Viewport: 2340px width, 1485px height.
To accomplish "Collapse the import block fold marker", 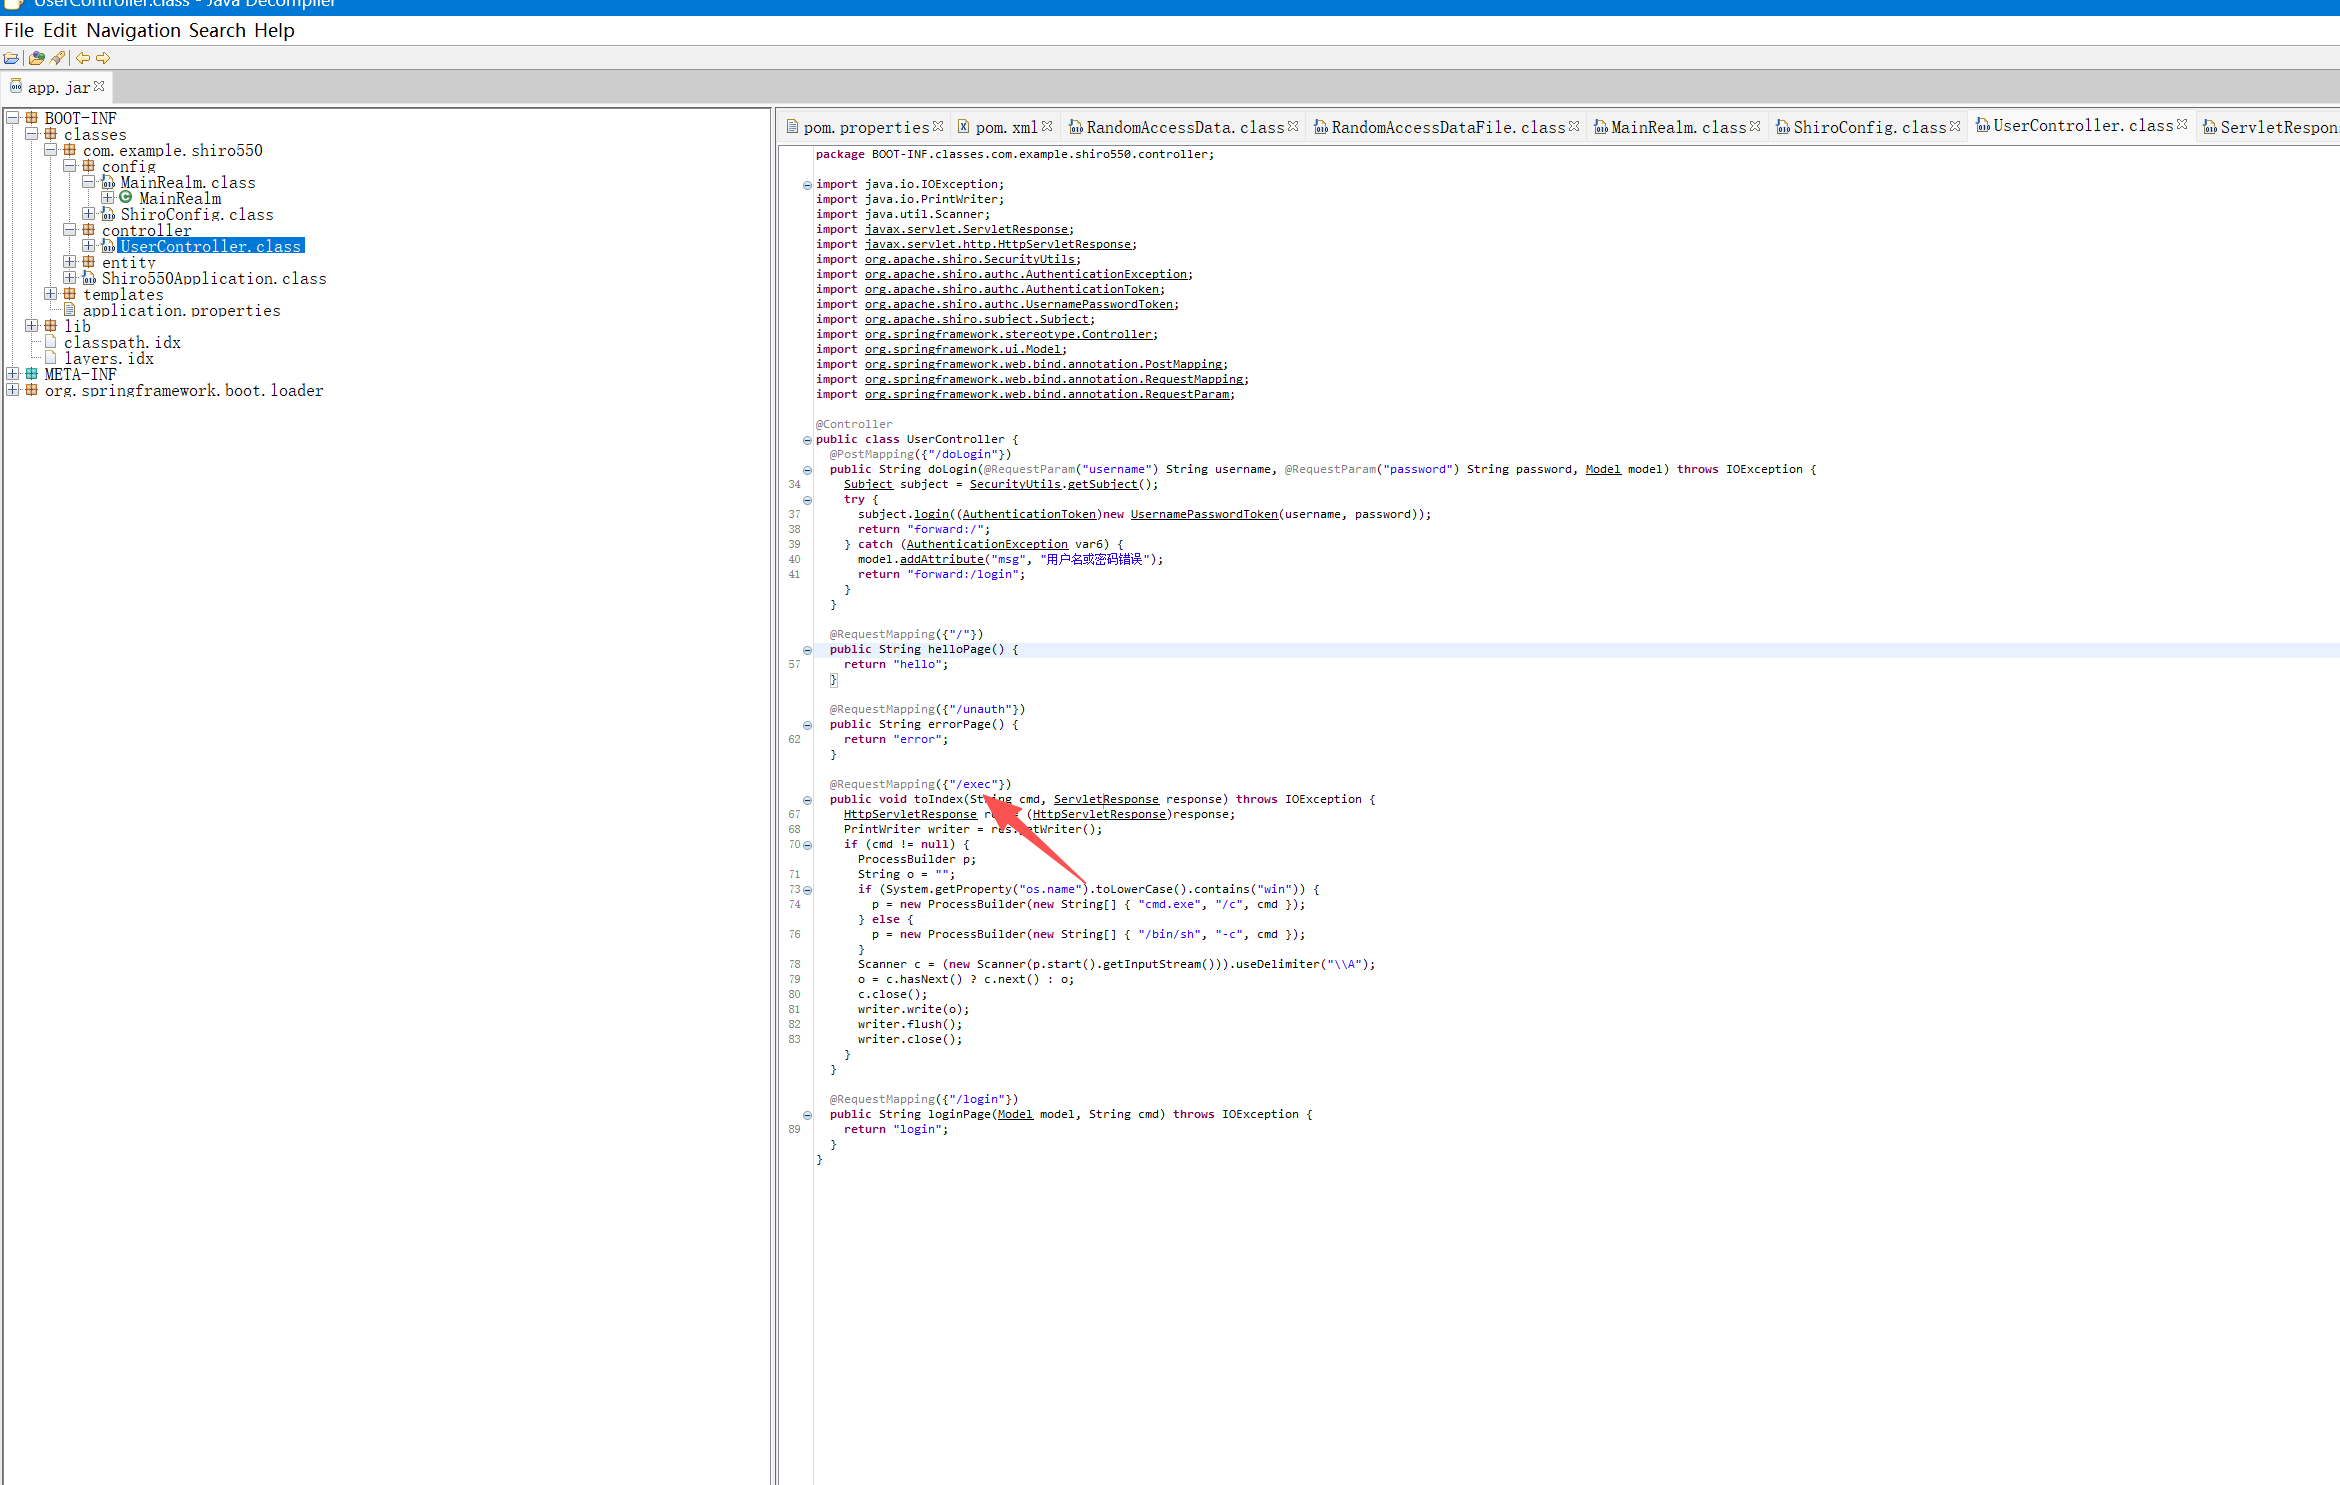I will click(807, 185).
